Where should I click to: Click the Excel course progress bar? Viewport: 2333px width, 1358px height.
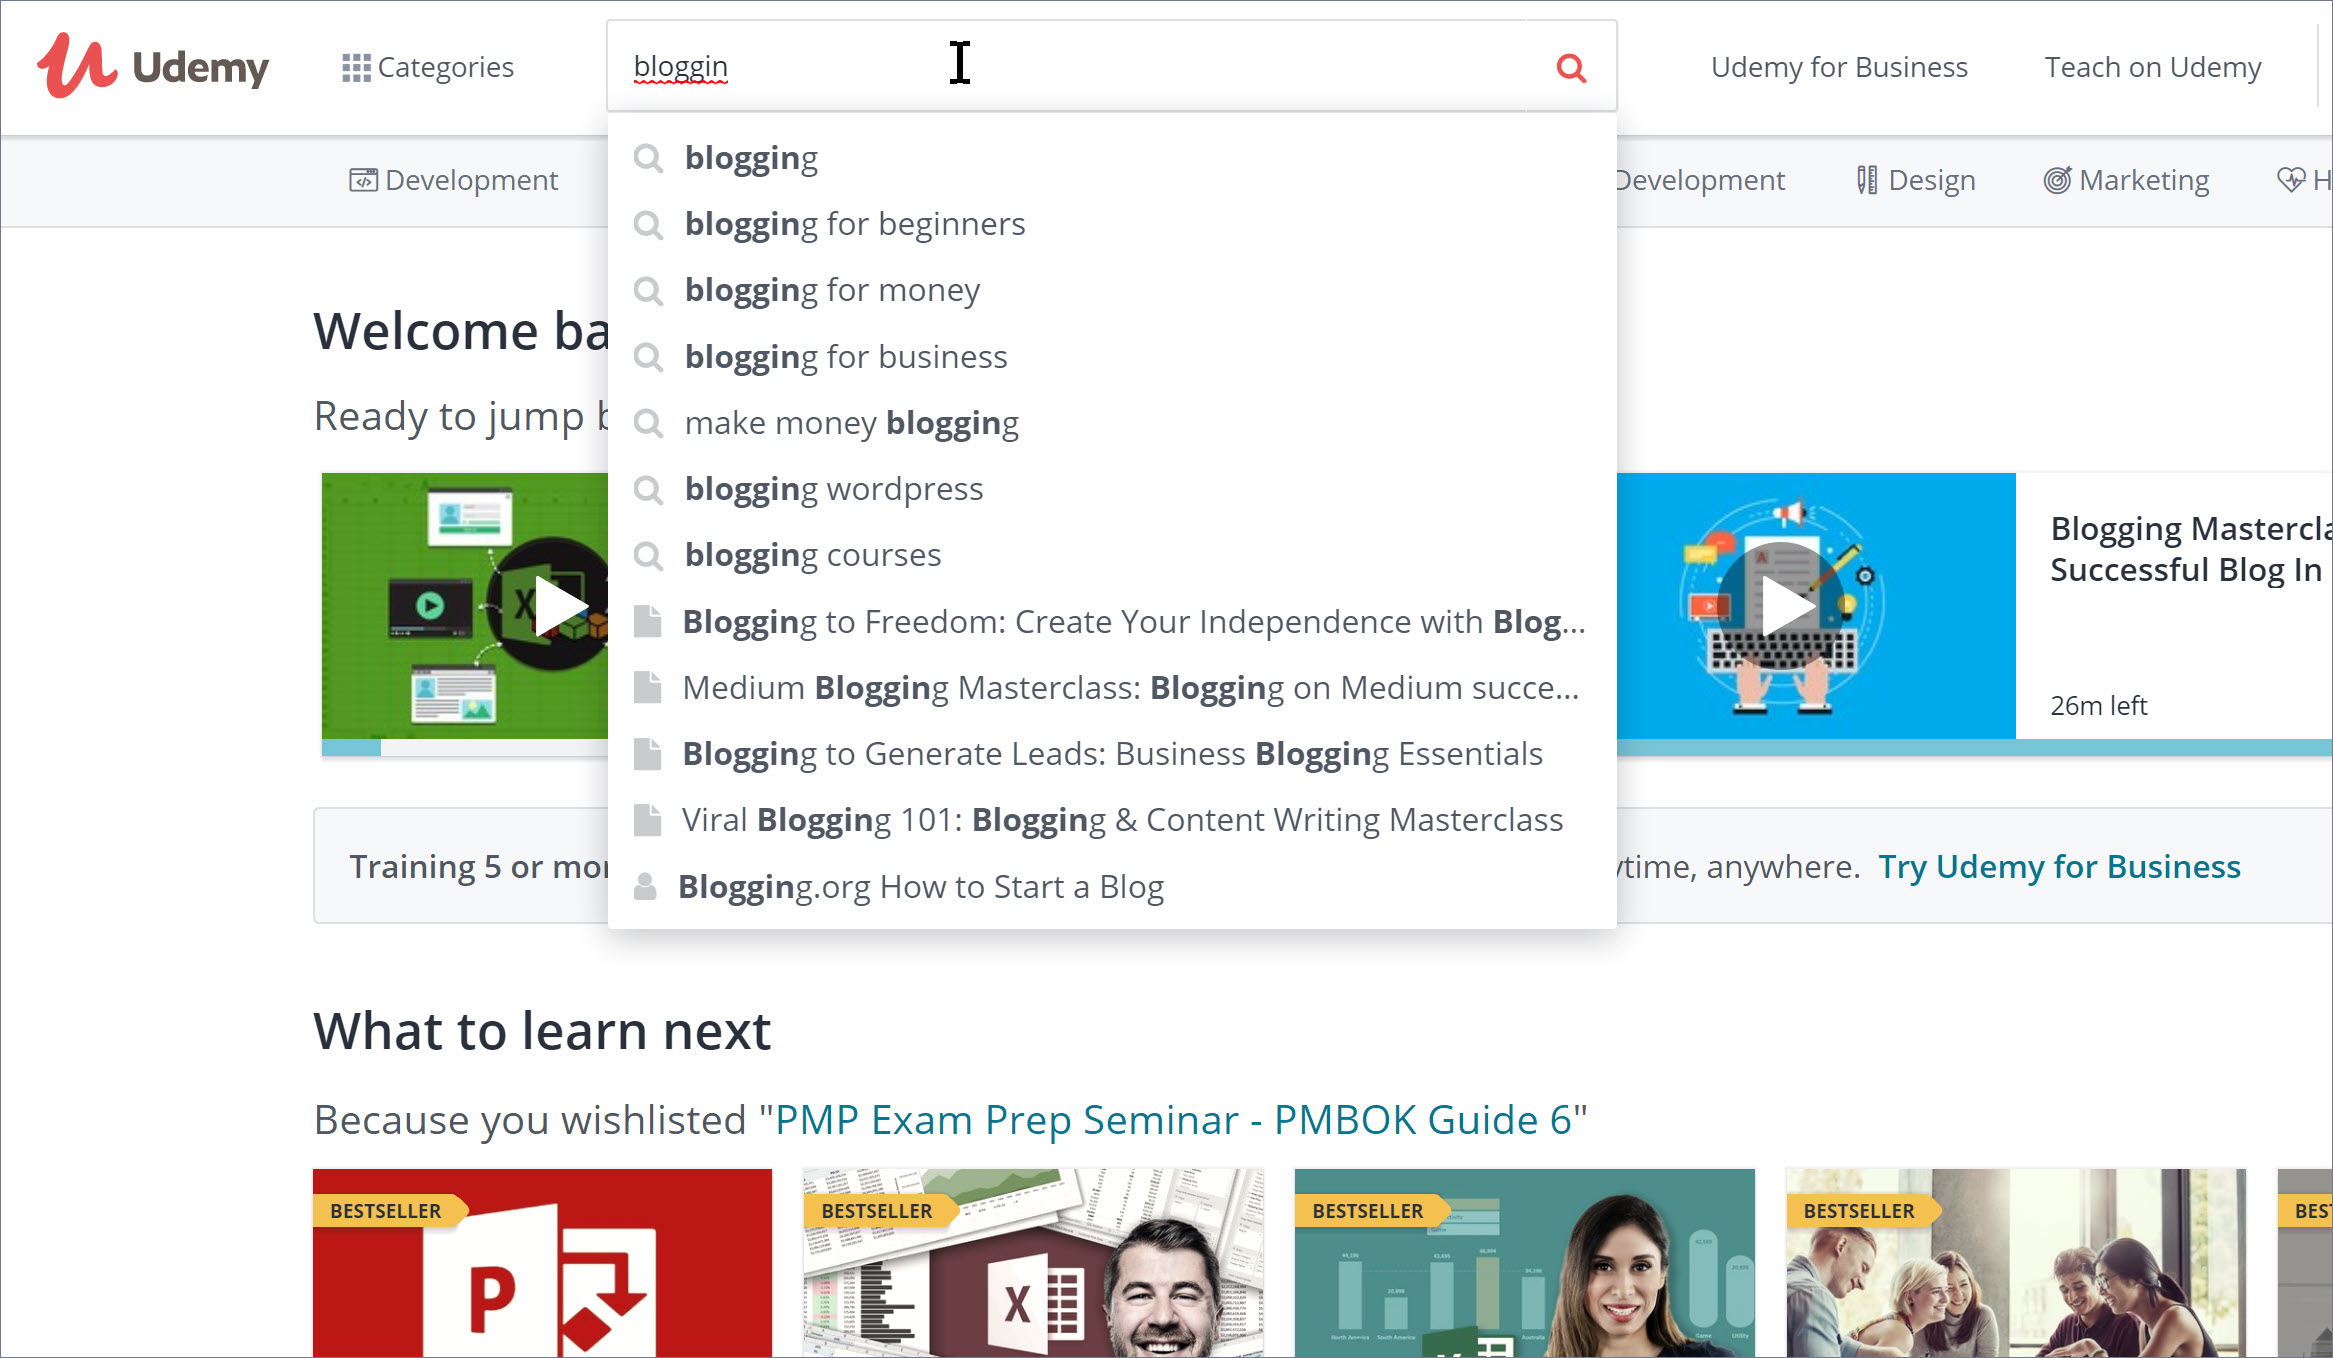click(464, 747)
